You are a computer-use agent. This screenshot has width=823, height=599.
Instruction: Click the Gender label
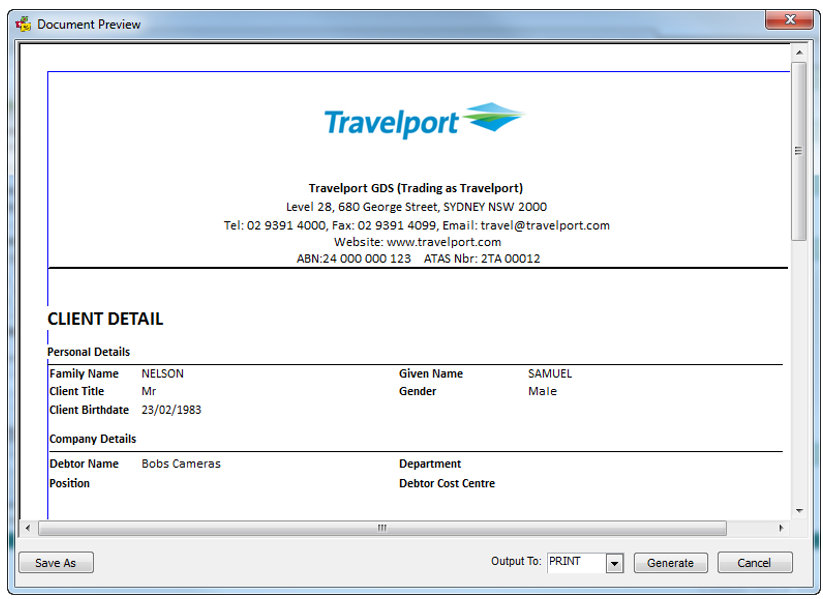[x=418, y=391]
